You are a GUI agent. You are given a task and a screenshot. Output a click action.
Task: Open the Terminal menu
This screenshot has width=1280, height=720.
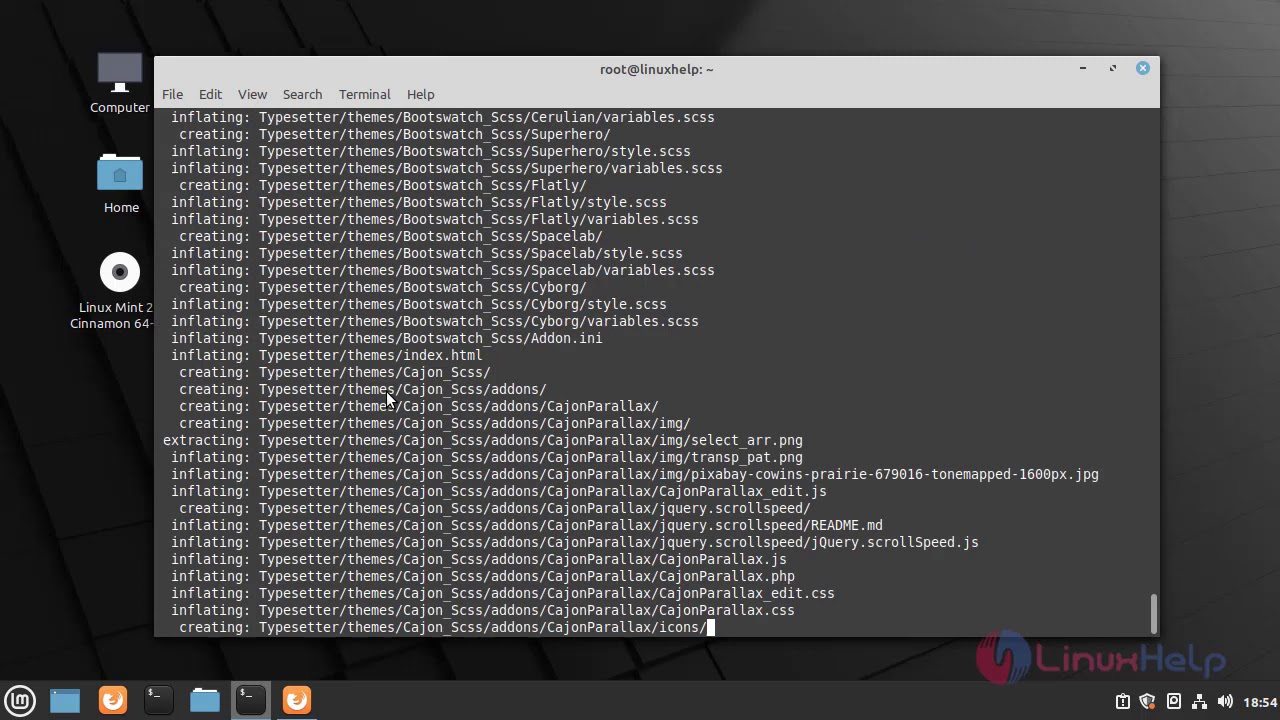(x=364, y=94)
